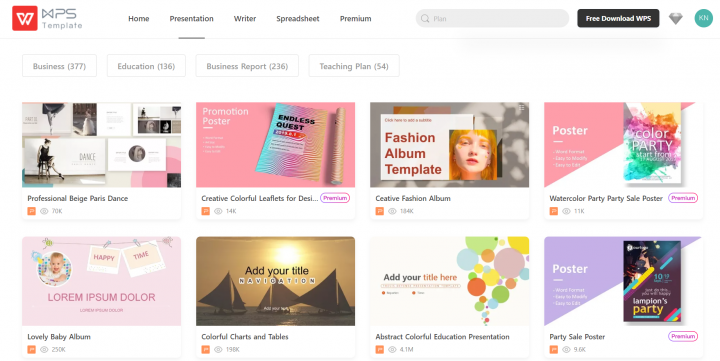Click Free Download WPS button
The width and height of the screenshot is (720, 361).
tap(618, 18)
